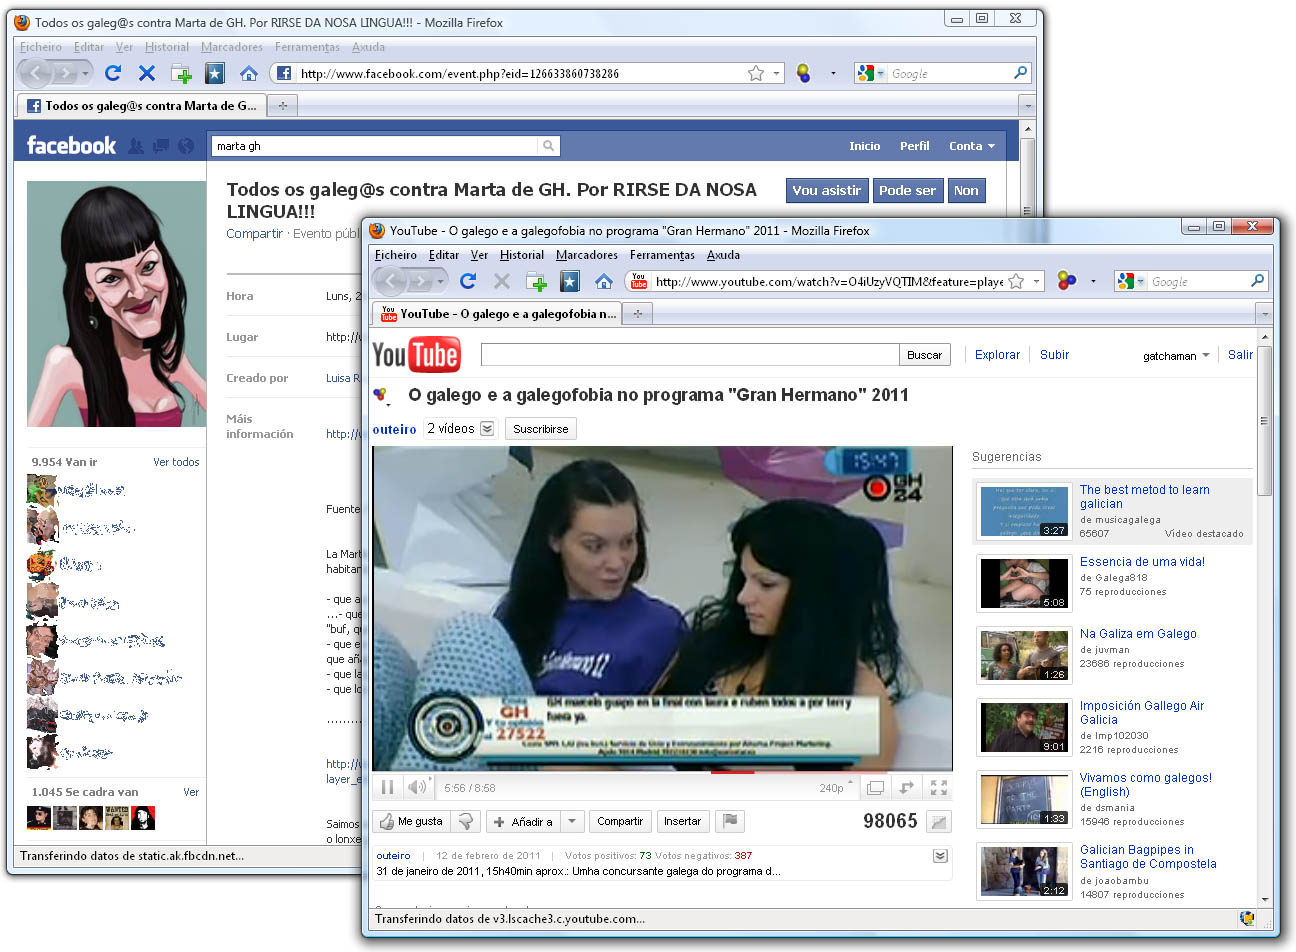
Task: Select the Facebook event browser tab
Action: tap(141, 105)
